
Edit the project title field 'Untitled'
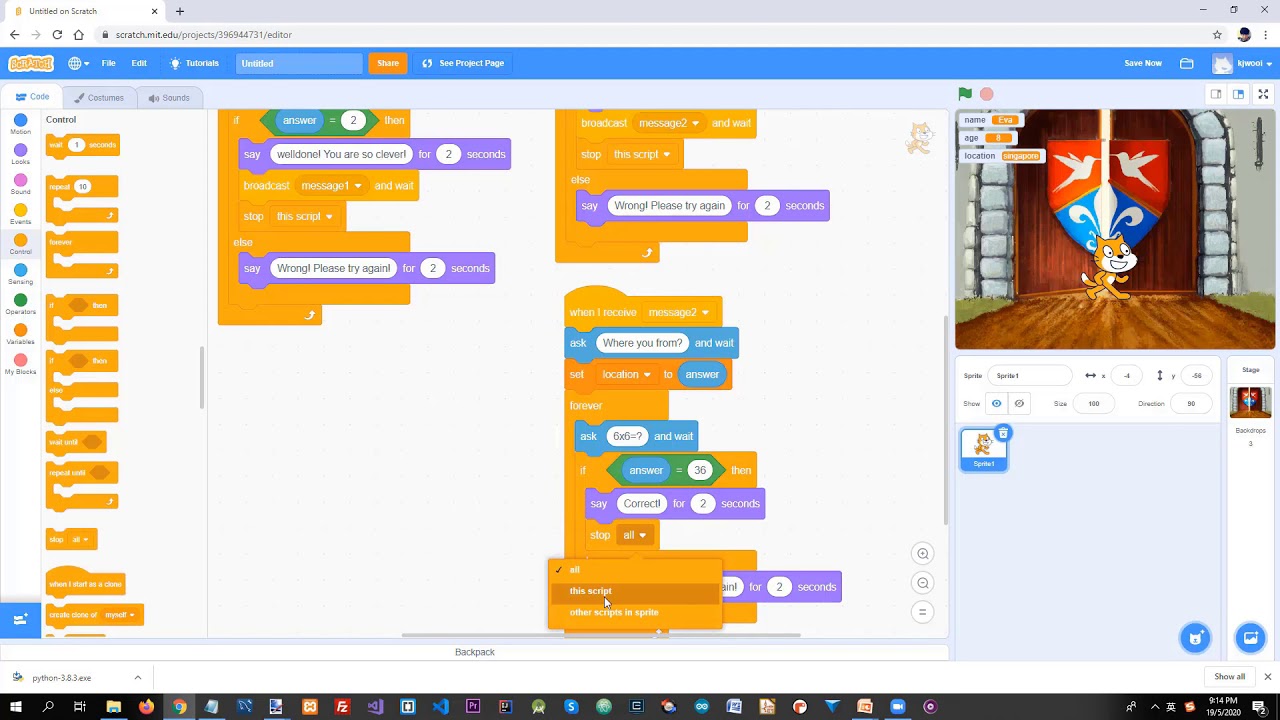pyautogui.click(x=299, y=63)
